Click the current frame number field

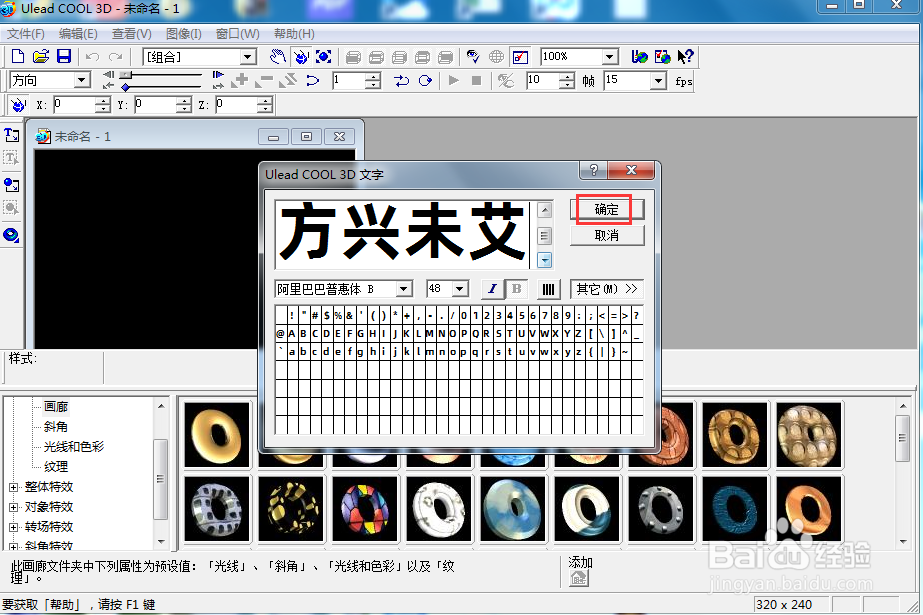click(348, 81)
